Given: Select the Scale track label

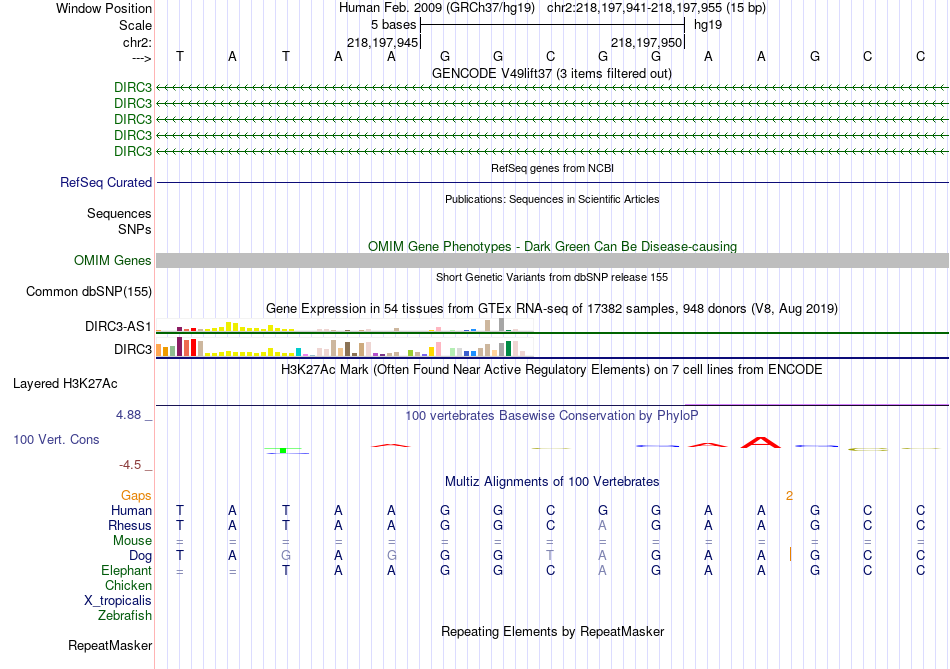Looking at the screenshot, I should click(135, 25).
